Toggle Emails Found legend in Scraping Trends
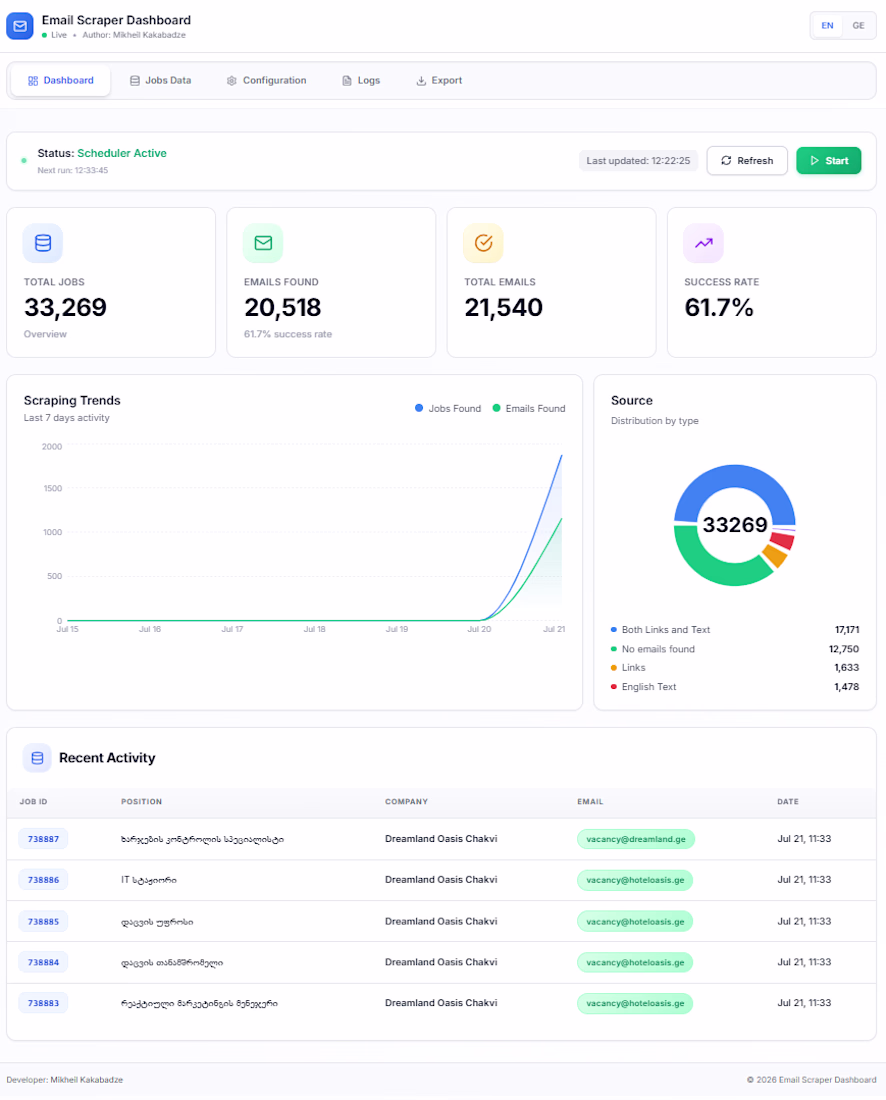This screenshot has height=1100, width=886. tap(529, 408)
